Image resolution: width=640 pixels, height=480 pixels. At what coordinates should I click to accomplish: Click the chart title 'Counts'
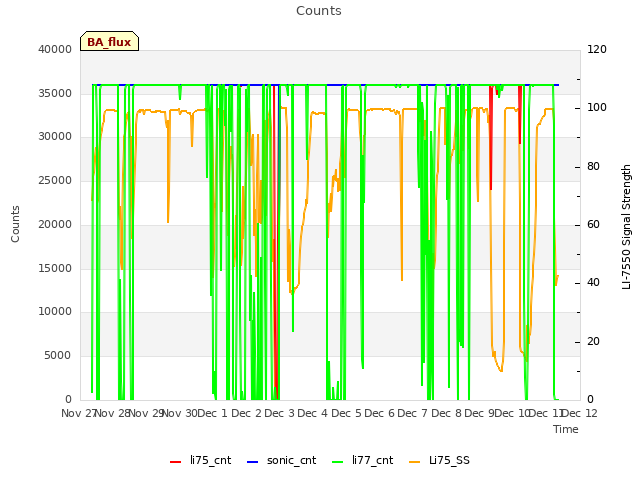(x=319, y=11)
